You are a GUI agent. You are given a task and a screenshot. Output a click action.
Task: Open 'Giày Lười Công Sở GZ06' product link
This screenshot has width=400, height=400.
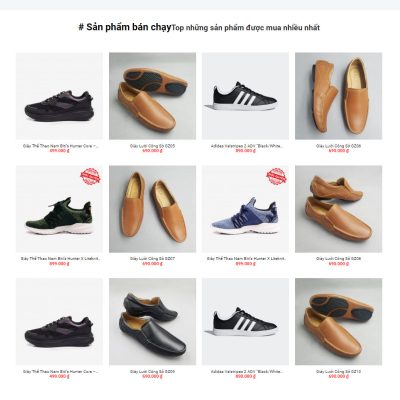click(338, 146)
